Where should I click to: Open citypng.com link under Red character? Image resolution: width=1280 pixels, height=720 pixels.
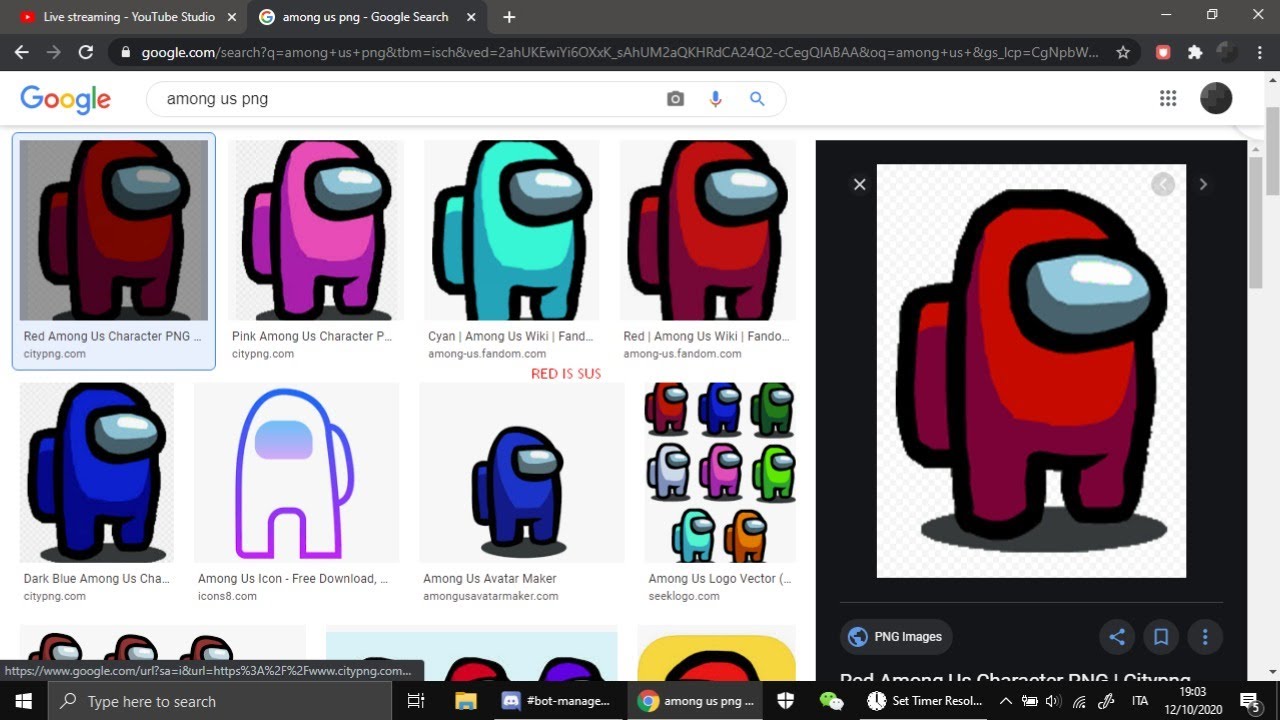click(55, 354)
